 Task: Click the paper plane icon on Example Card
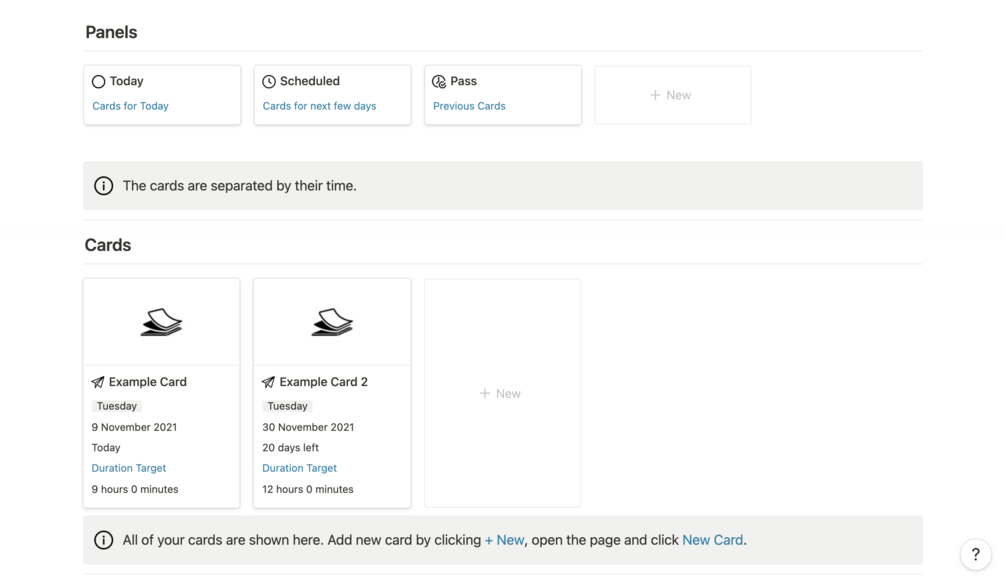coord(98,382)
